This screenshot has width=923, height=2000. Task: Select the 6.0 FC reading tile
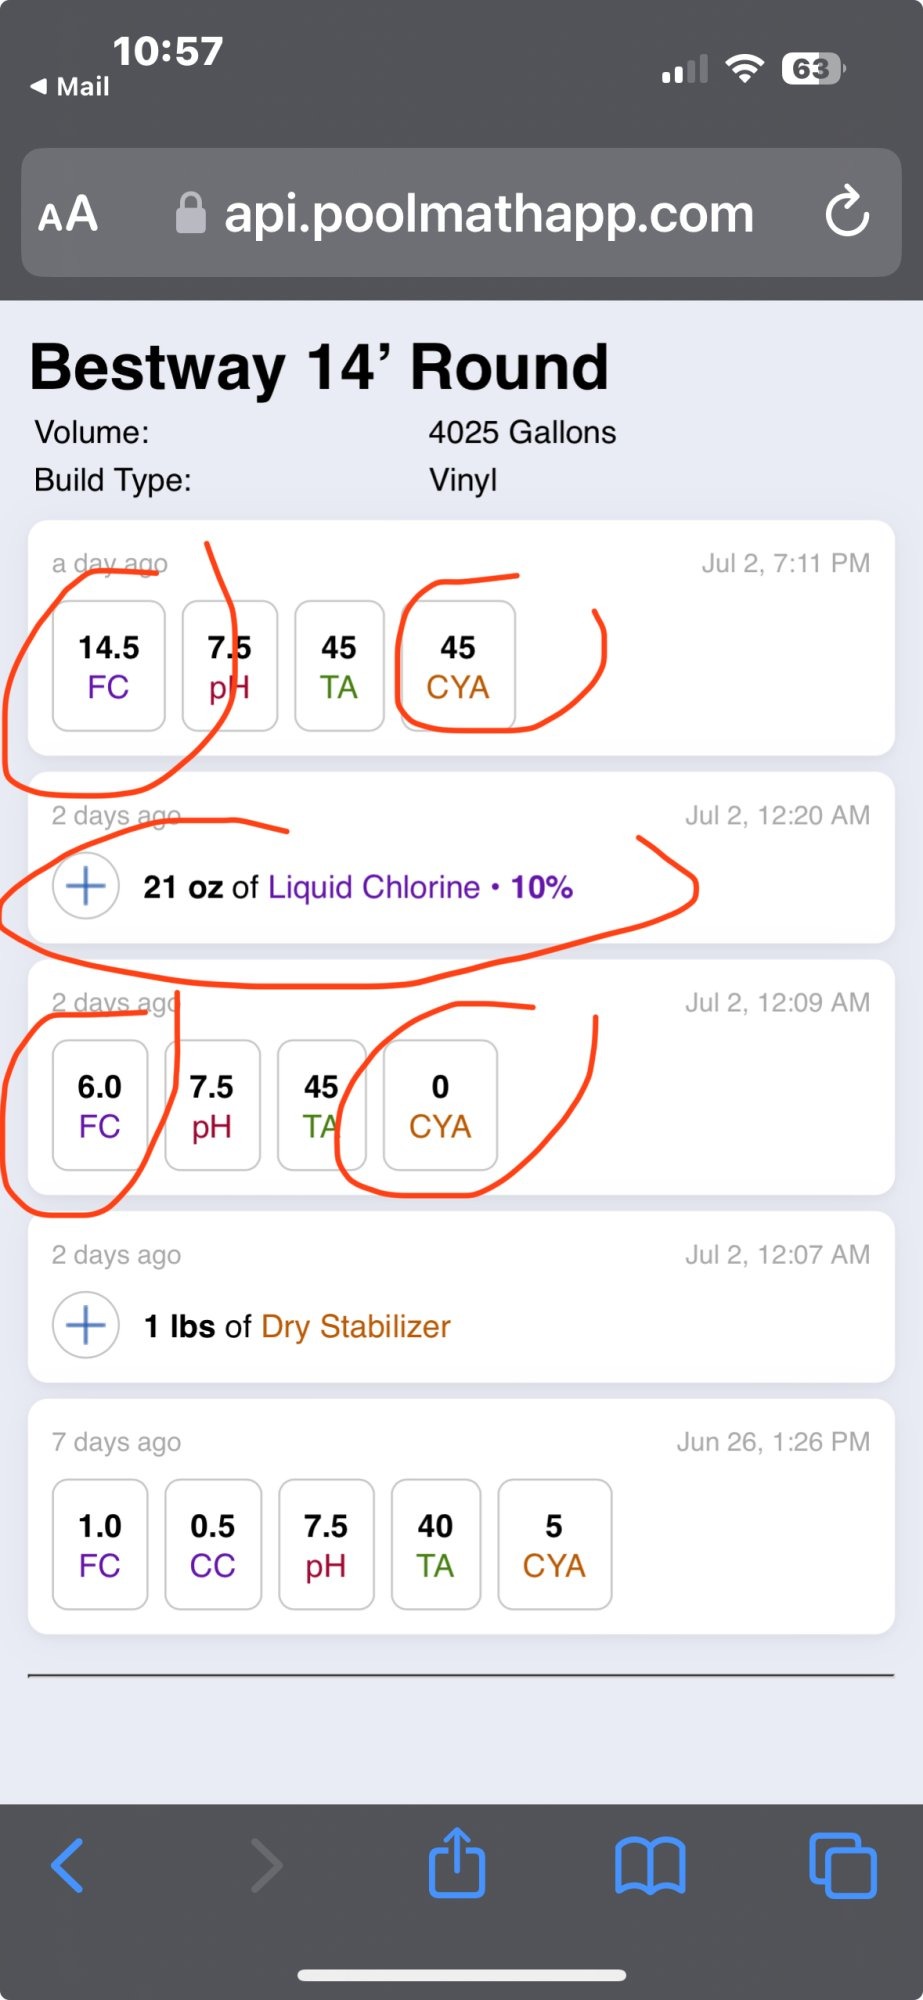[x=100, y=1105]
